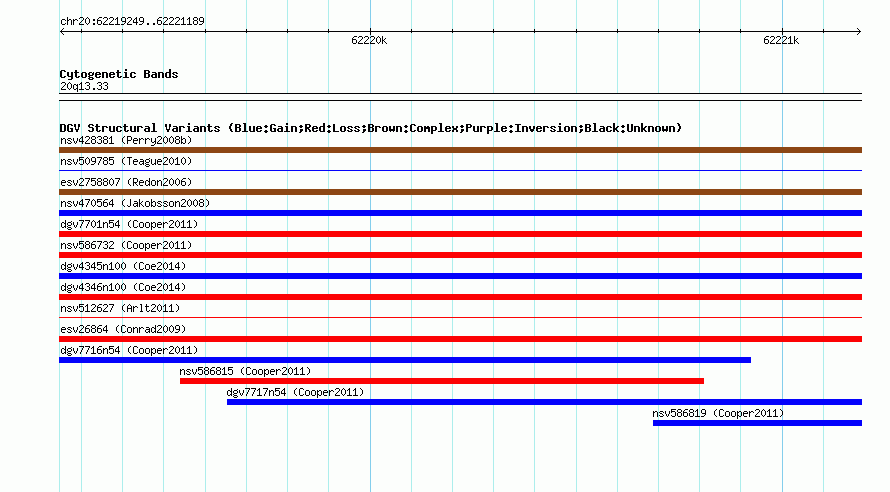Screen dimensions: 890x492
Task: Click the red bar under dgv4346n100
Action: point(460,297)
